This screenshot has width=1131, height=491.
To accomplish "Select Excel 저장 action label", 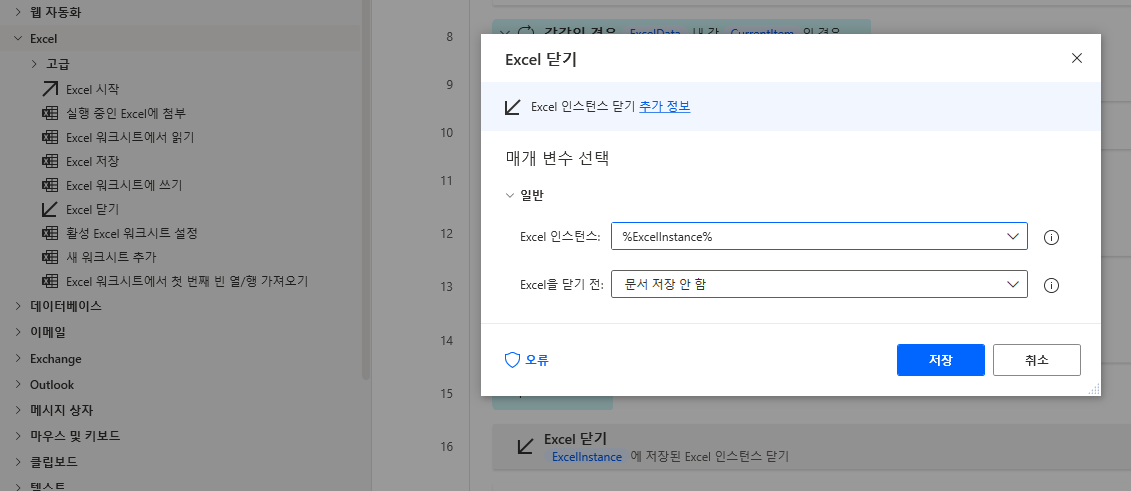I will point(92,161).
